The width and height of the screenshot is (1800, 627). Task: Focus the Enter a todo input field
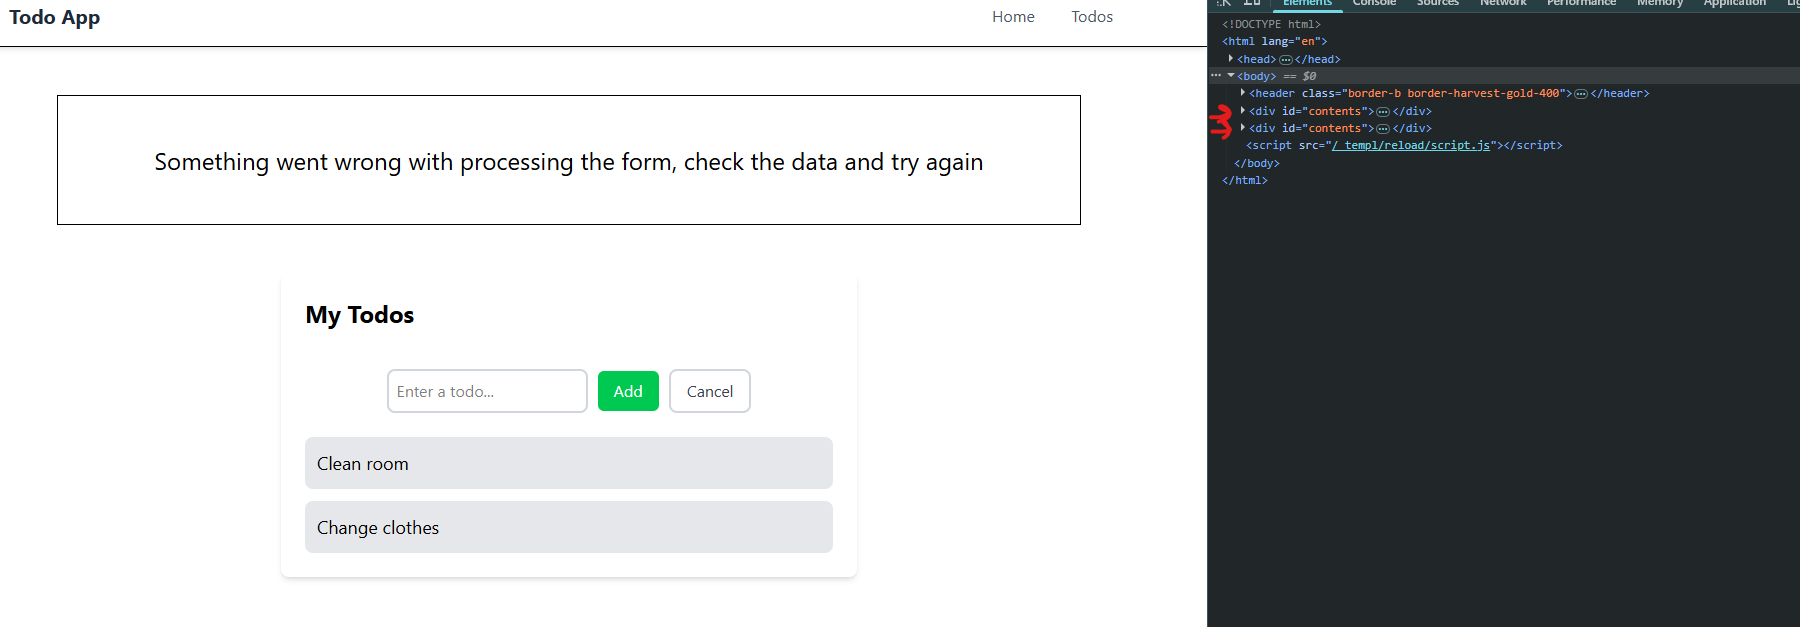coord(487,391)
